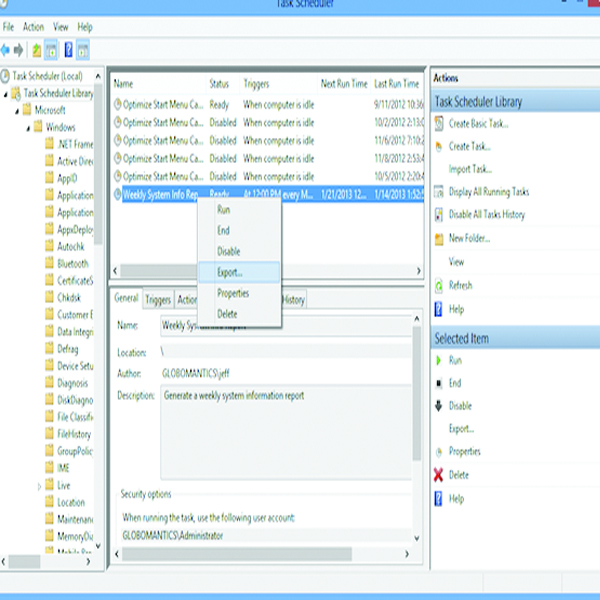Viewport: 600px width, 600px height.
Task: Click the Bluetooth folder icon
Action: [49, 263]
